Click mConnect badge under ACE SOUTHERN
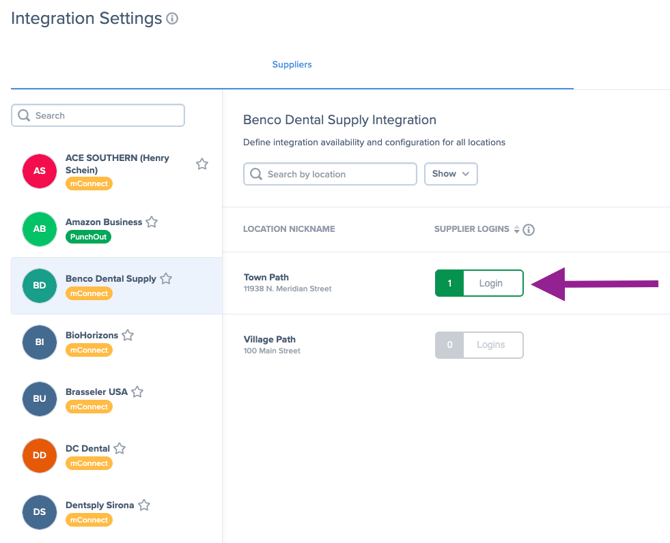 pos(89,184)
